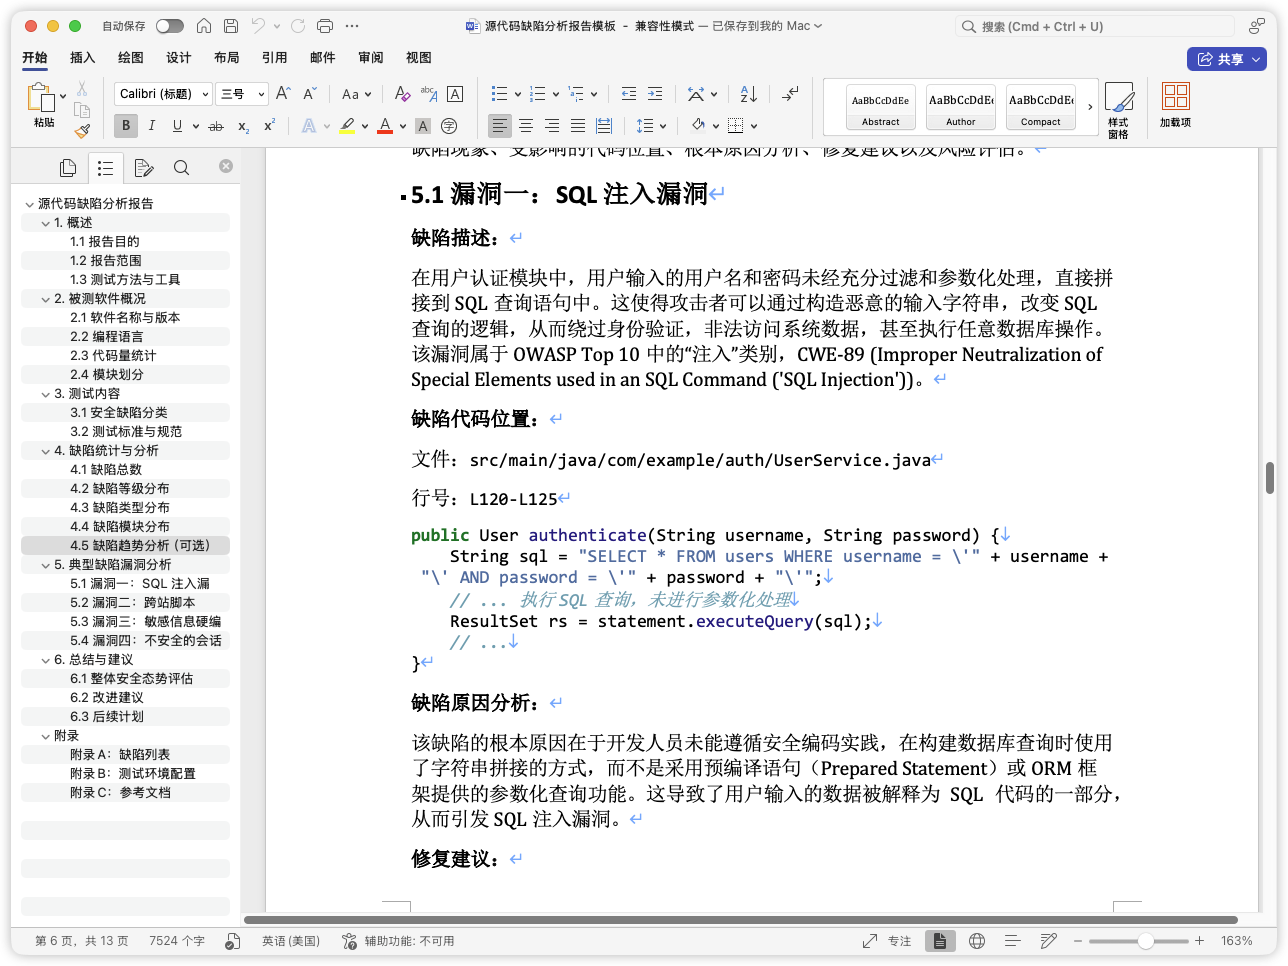Screen dimensions: 1288x966
Task: Click the format painter brush icon
Action: coord(82,130)
